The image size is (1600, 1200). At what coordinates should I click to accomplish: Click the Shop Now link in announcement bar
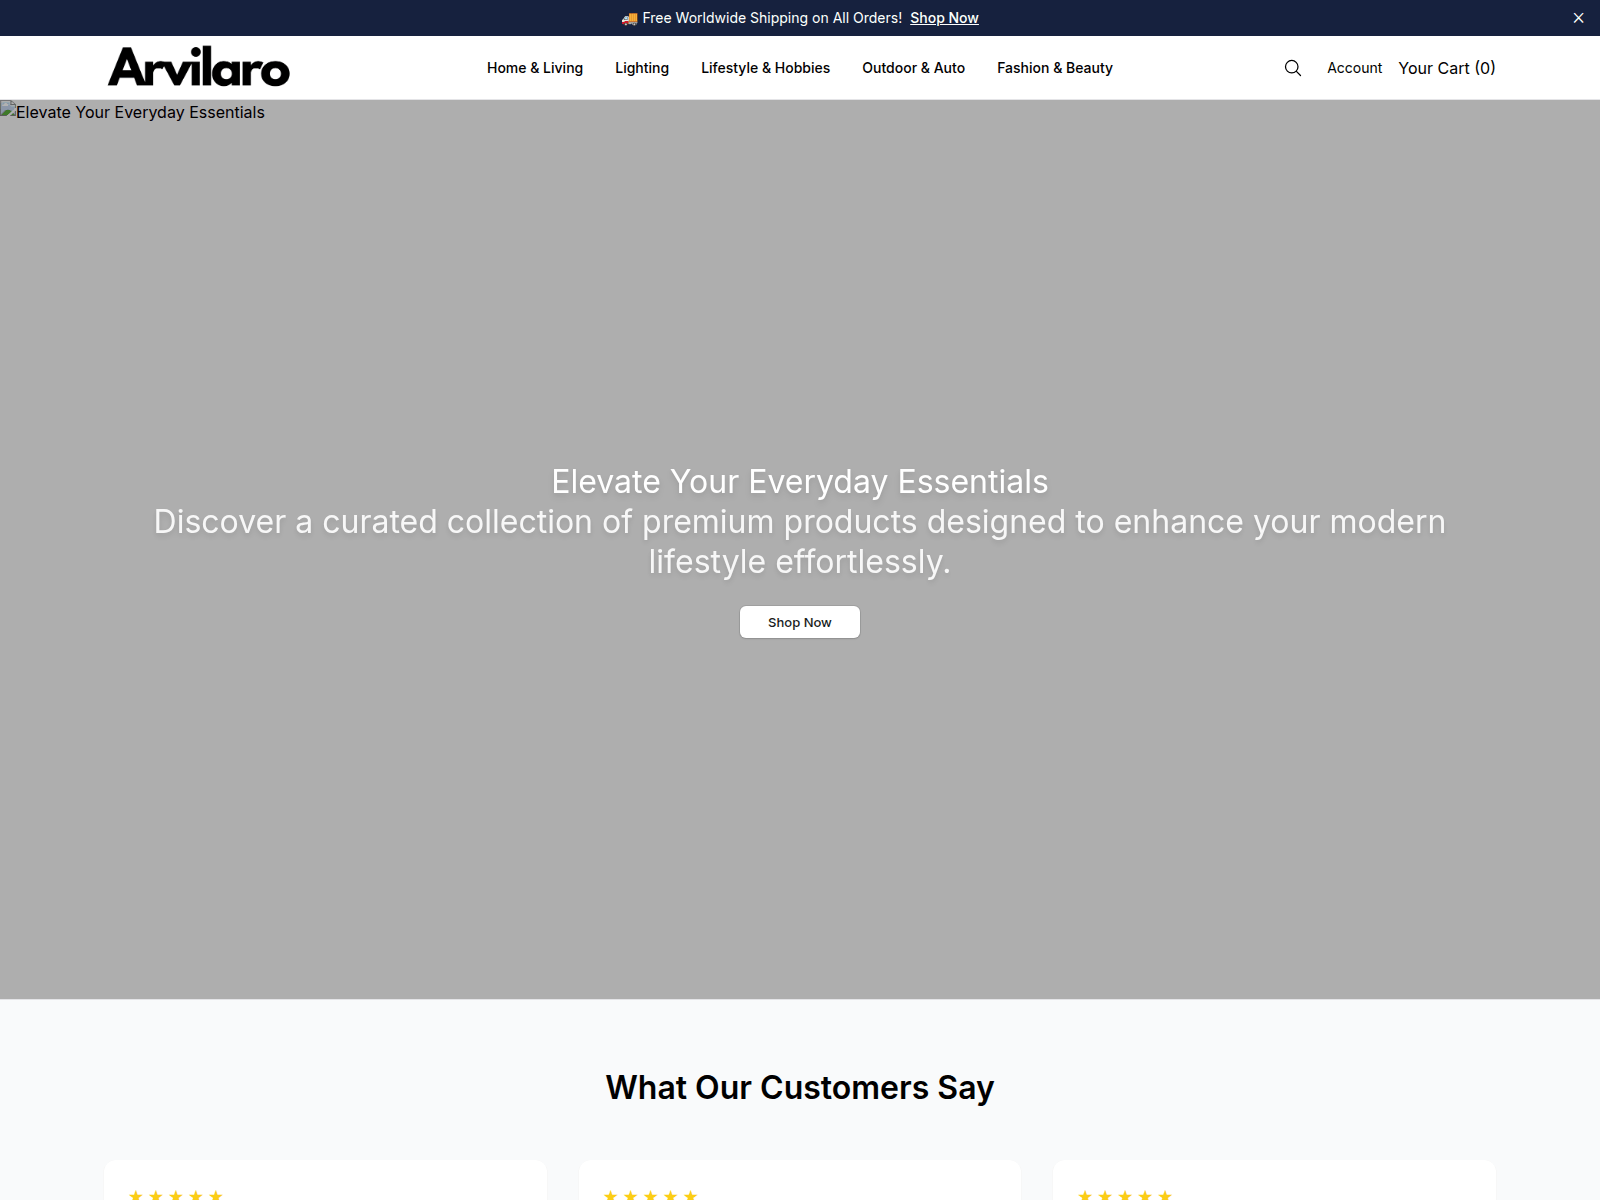[x=944, y=18]
